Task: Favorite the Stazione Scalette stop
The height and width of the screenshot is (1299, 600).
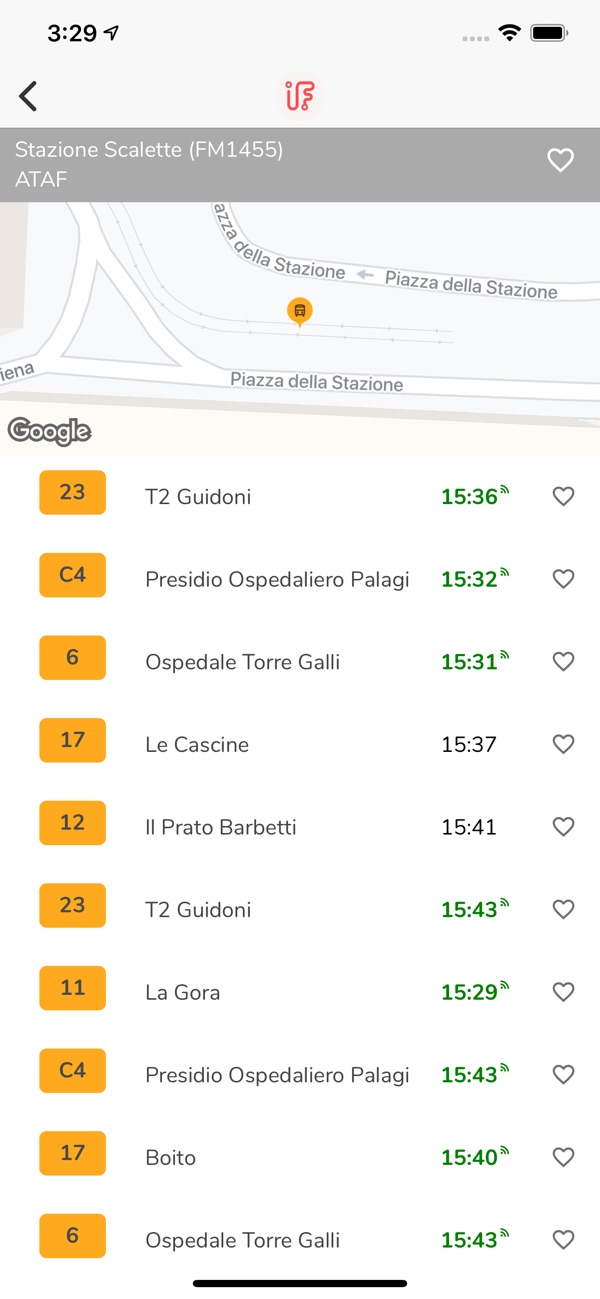Action: coord(561,160)
